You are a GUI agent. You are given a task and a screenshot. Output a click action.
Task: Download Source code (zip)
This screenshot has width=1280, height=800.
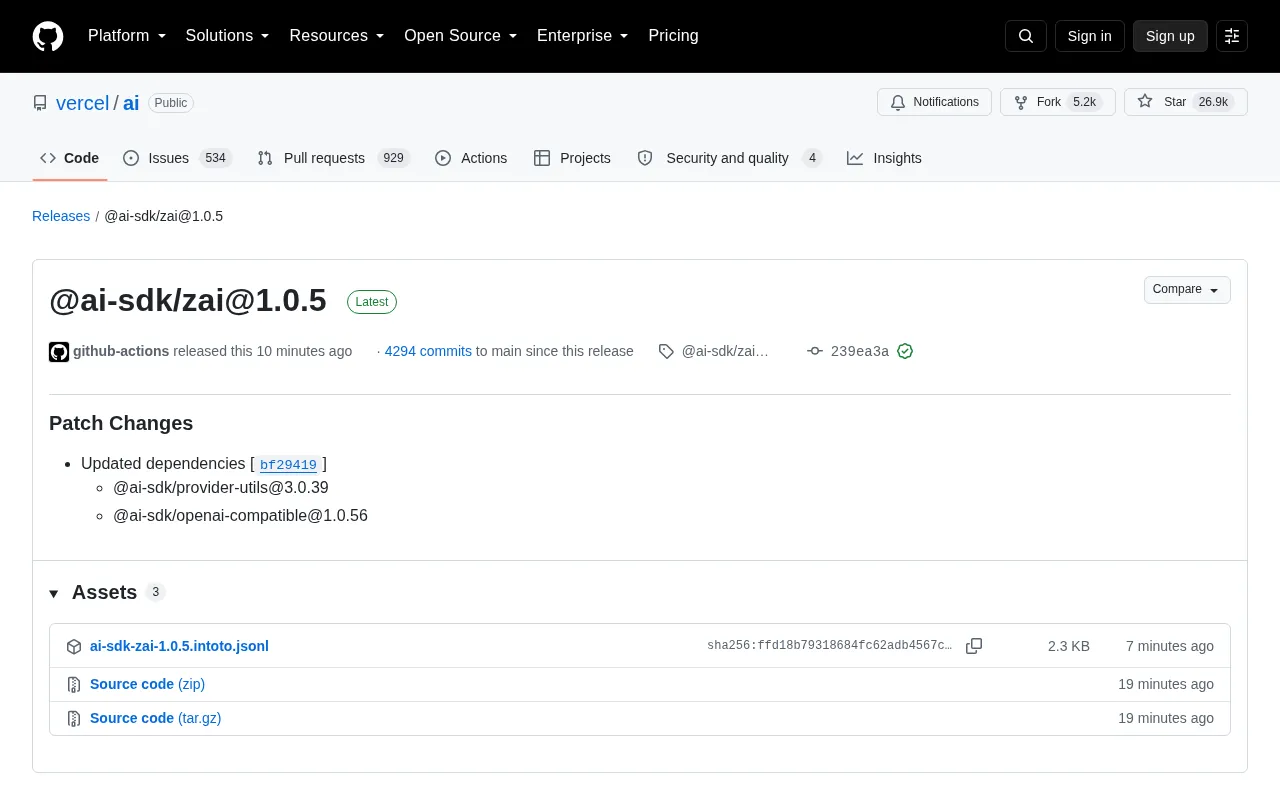coord(147,684)
